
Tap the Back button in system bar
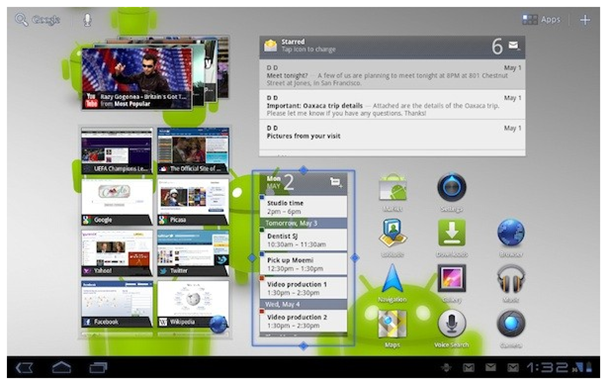coord(24,368)
